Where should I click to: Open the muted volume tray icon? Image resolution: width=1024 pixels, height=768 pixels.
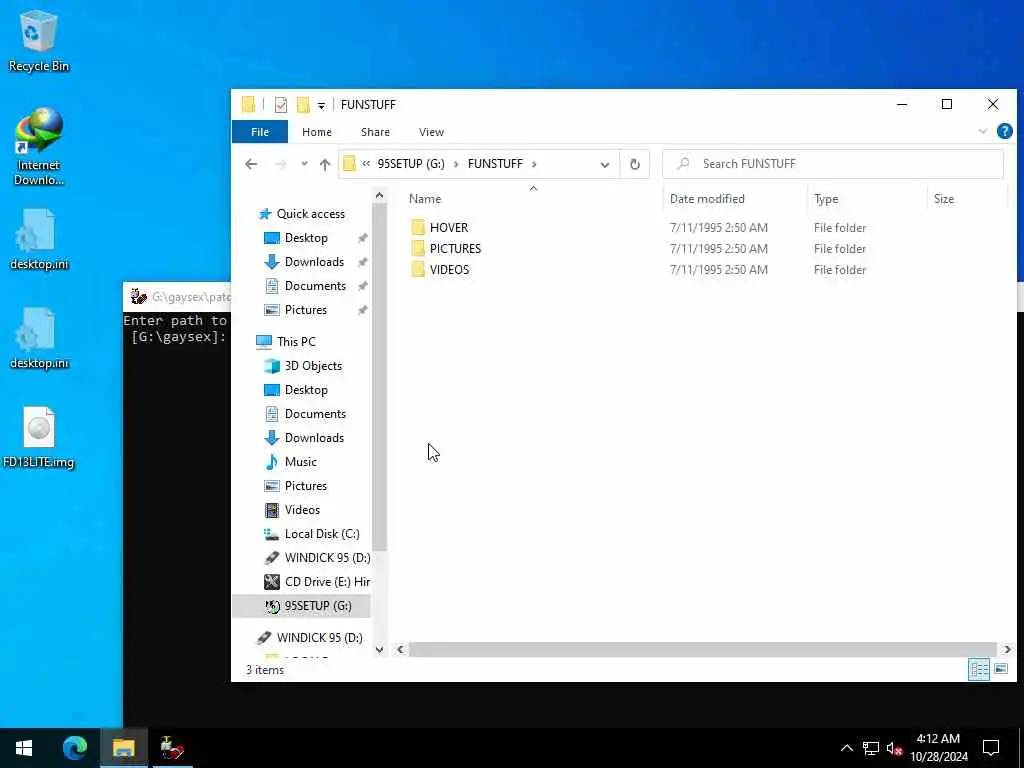tap(894, 748)
